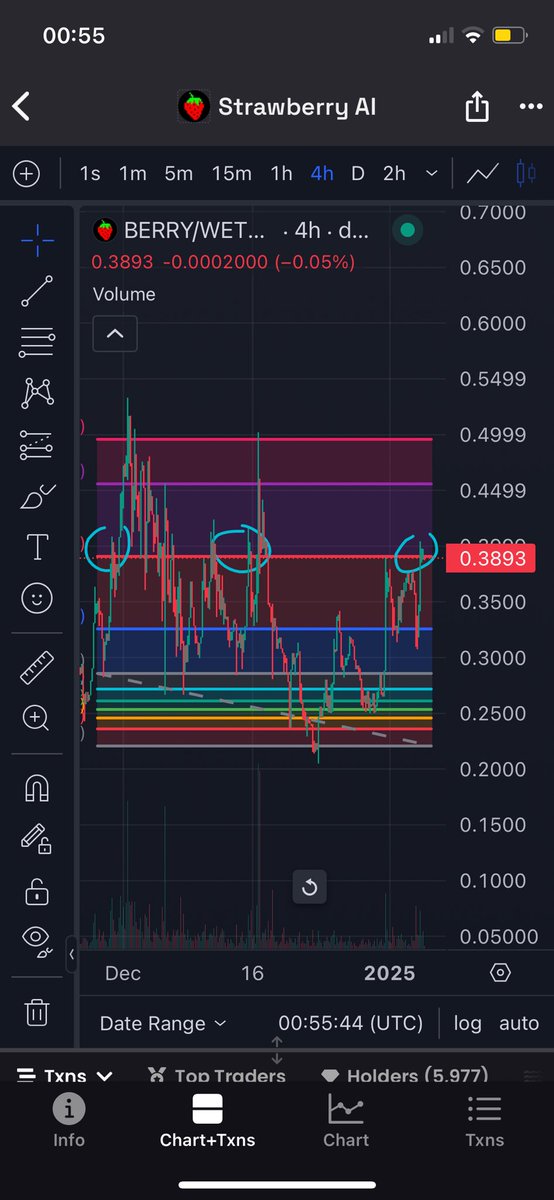Viewport: 554px width, 1200px height.
Task: Select the zoom-in magnifier tool
Action: (37, 717)
